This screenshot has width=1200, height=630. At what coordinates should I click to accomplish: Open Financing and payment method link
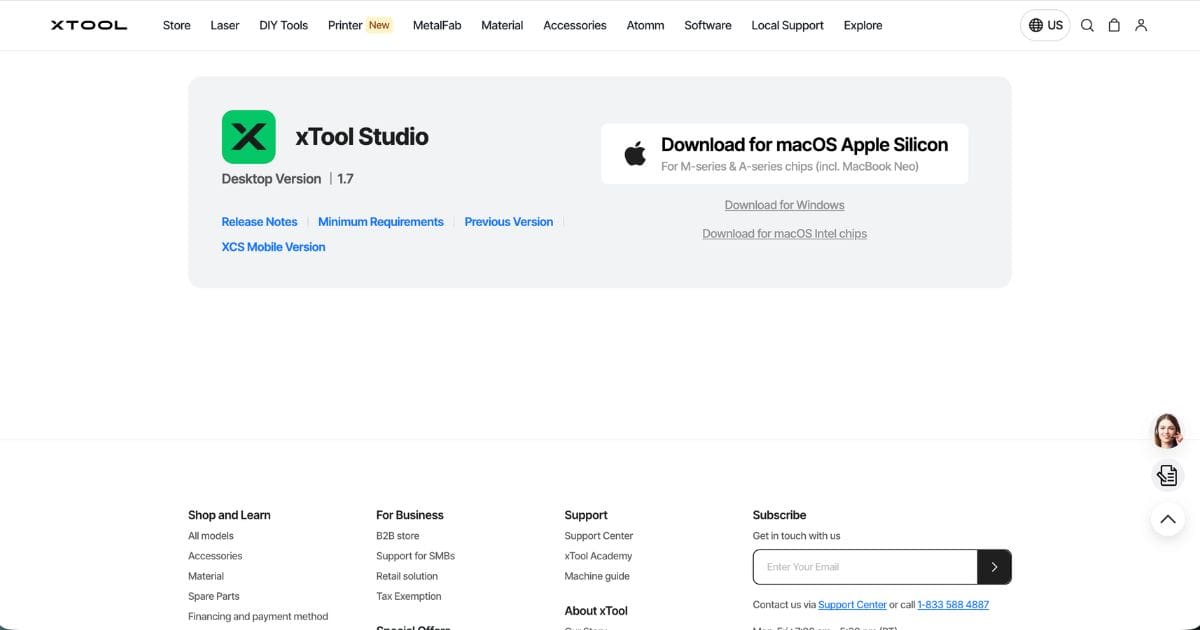pos(258,616)
